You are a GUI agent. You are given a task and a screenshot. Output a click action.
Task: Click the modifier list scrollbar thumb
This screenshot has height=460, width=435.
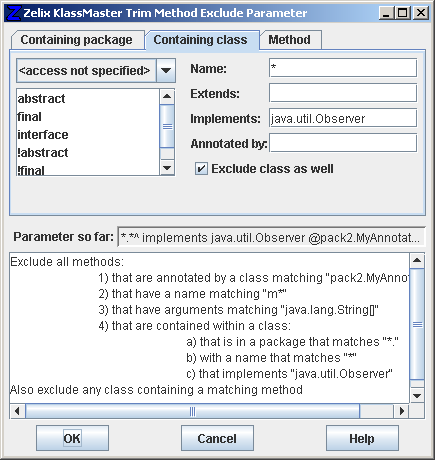tap(167, 126)
